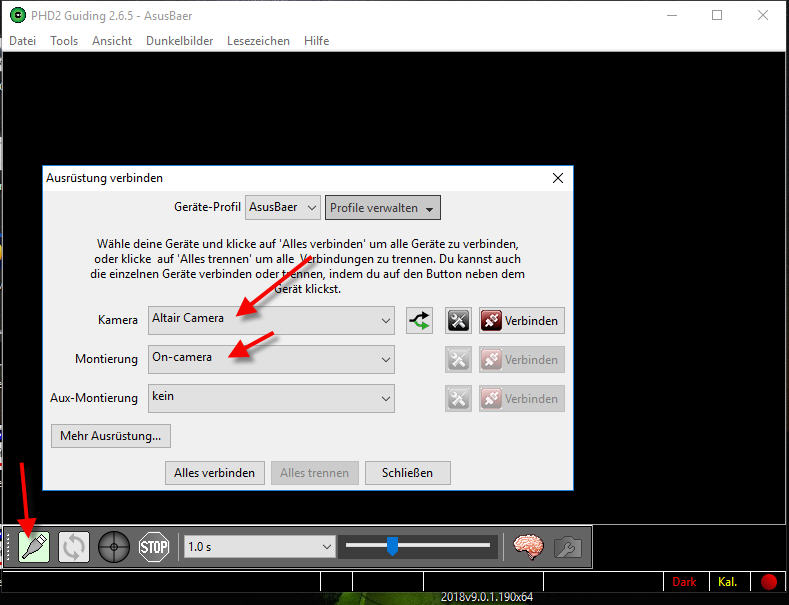Click the connect equipment USB icon
Viewport: 789px width, 605px height.
pos(34,547)
